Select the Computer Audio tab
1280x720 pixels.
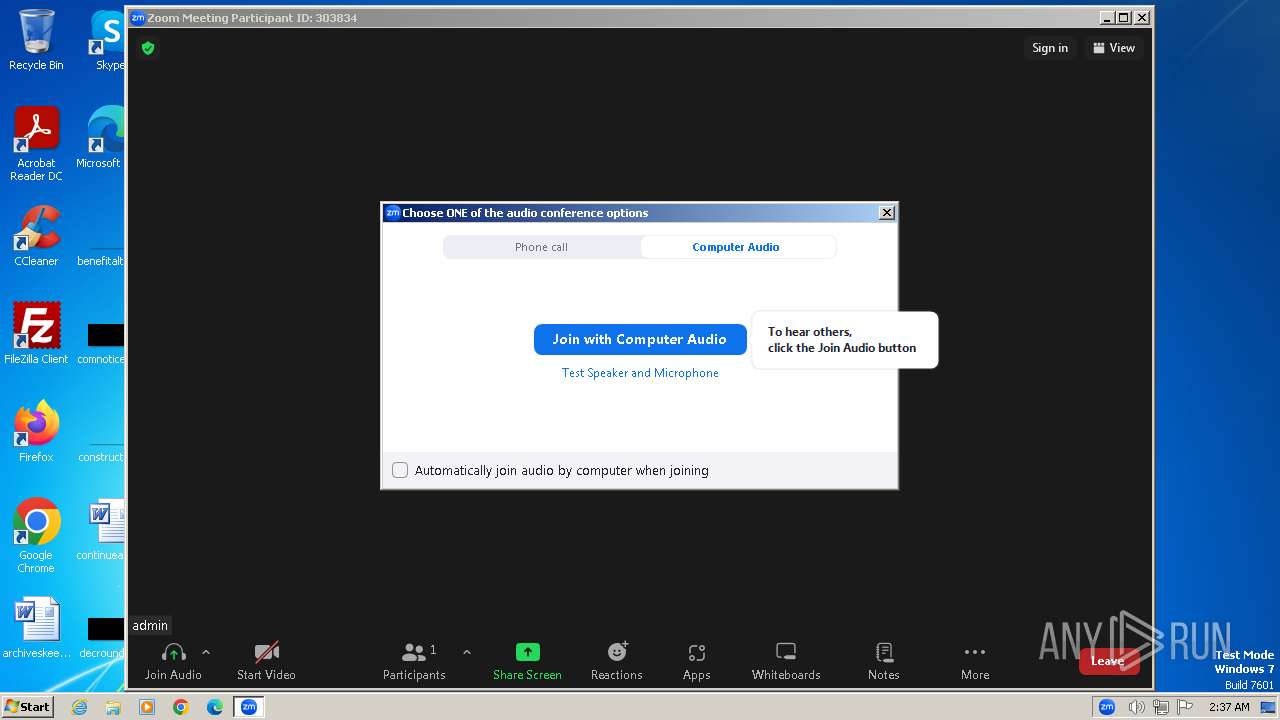(736, 247)
